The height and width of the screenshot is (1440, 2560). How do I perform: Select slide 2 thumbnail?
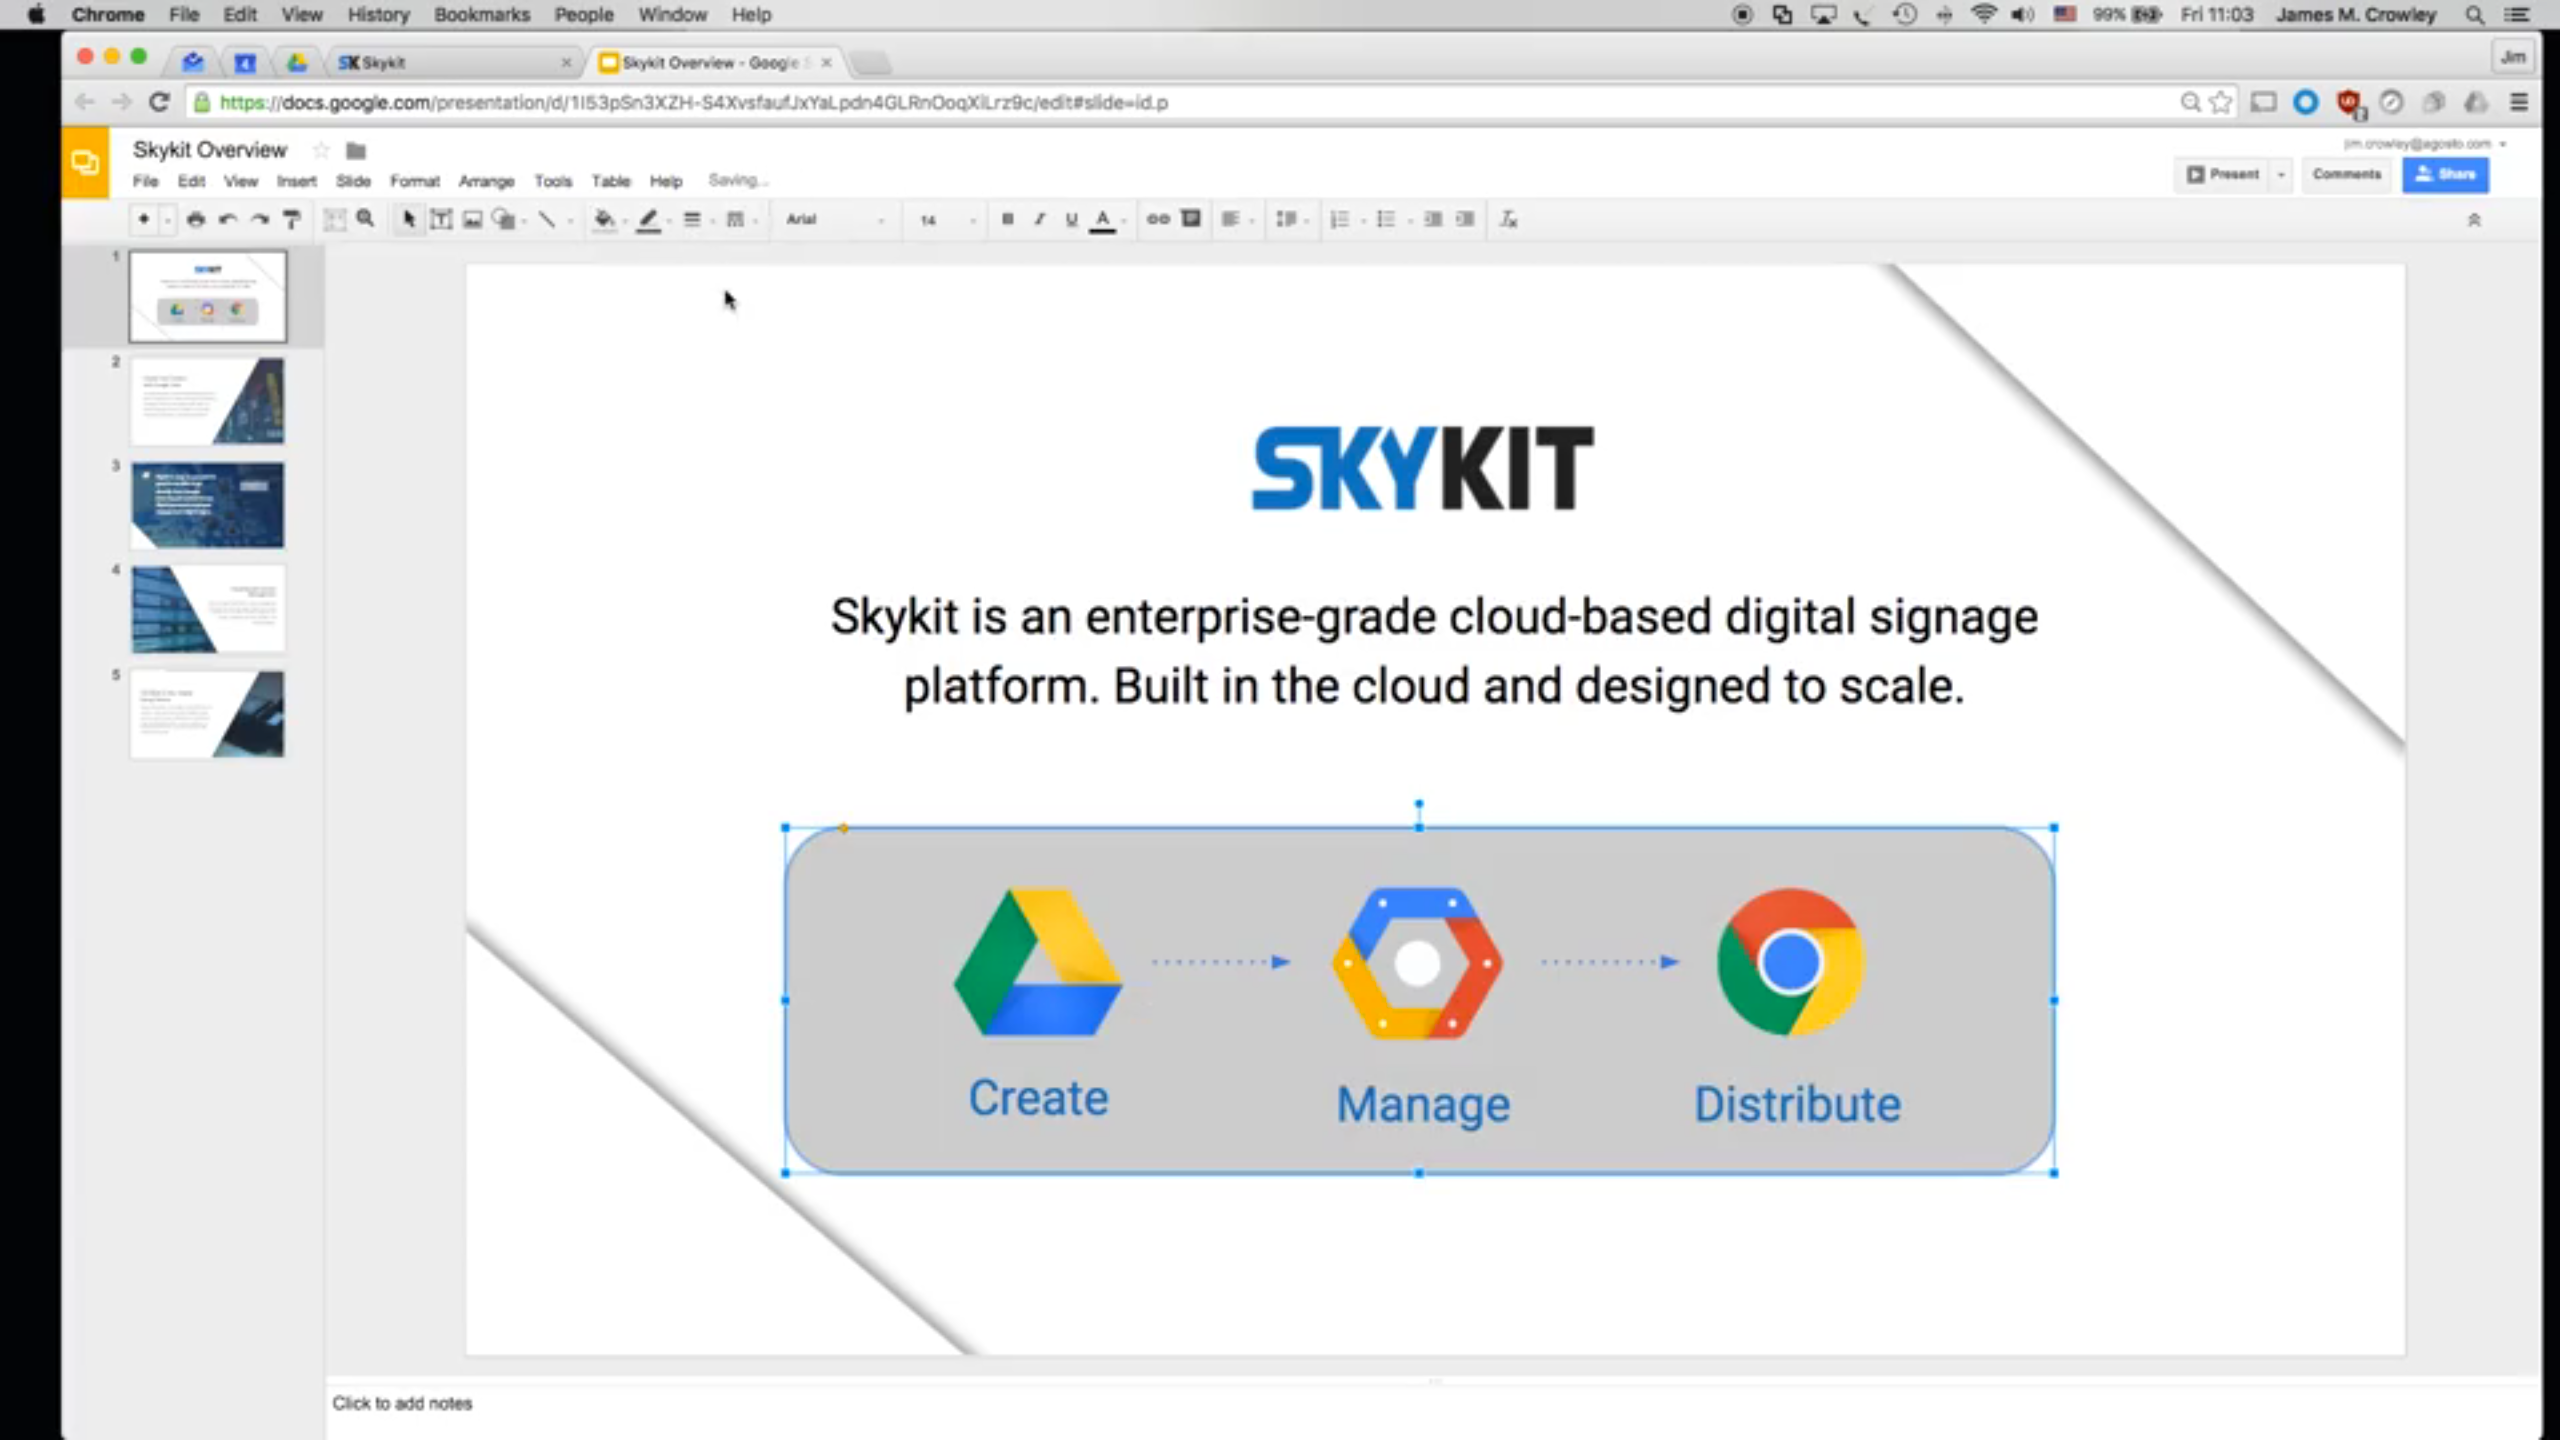pos(207,401)
